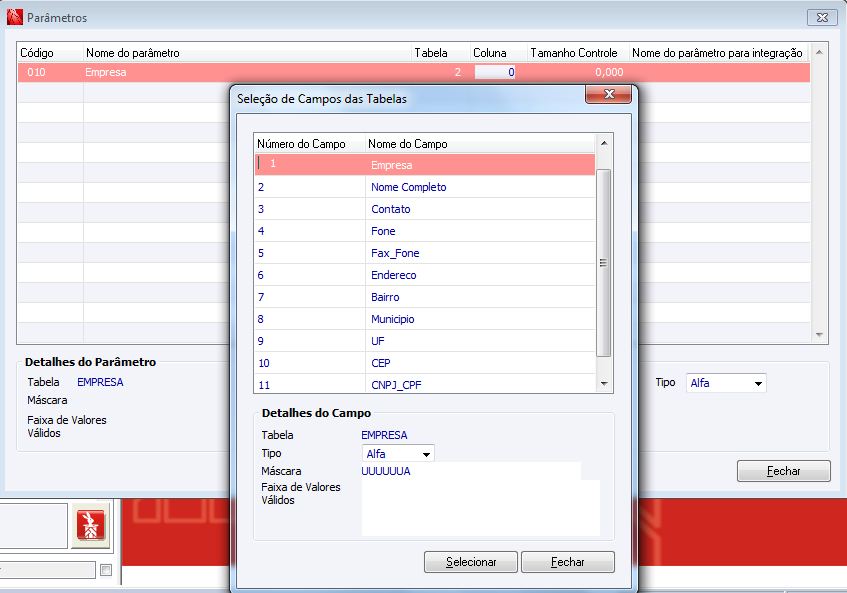Click the Máscara field UUUUUUA
This screenshot has width=847, height=593.
[x=470, y=471]
